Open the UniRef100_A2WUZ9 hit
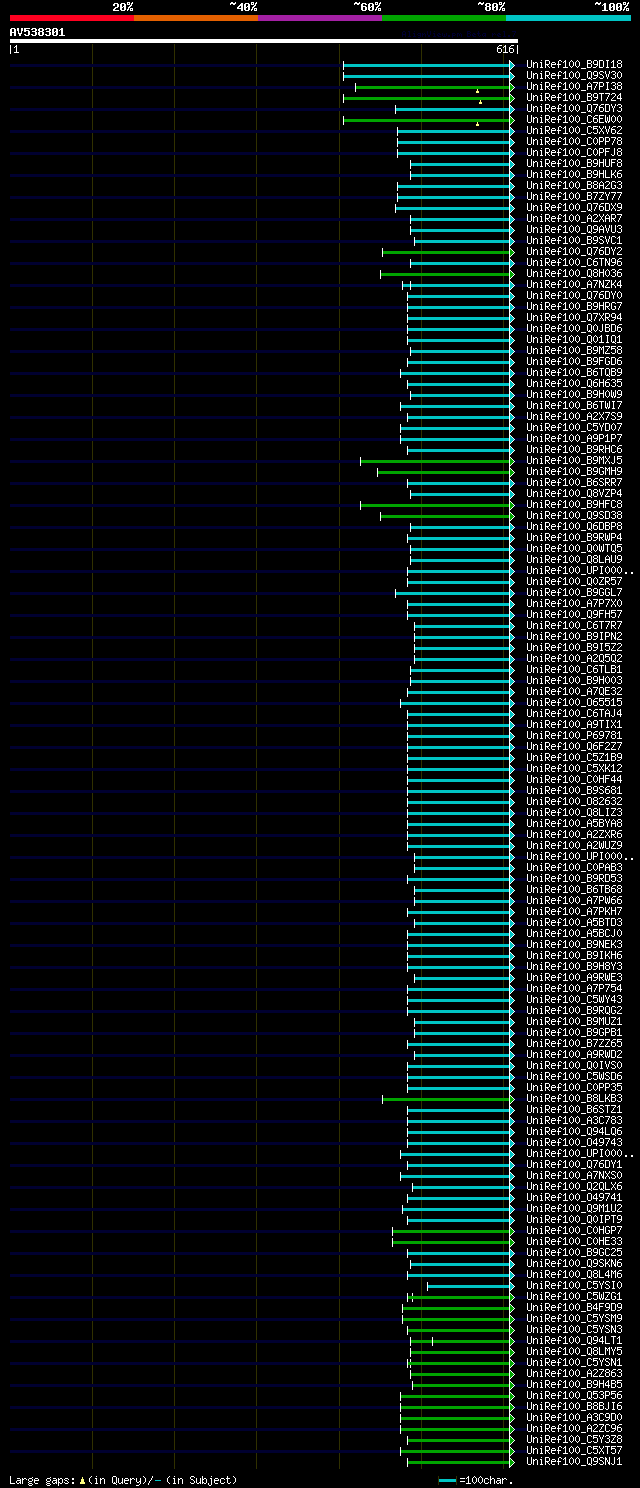This screenshot has height=1488, width=640. pyautogui.click(x=574, y=845)
